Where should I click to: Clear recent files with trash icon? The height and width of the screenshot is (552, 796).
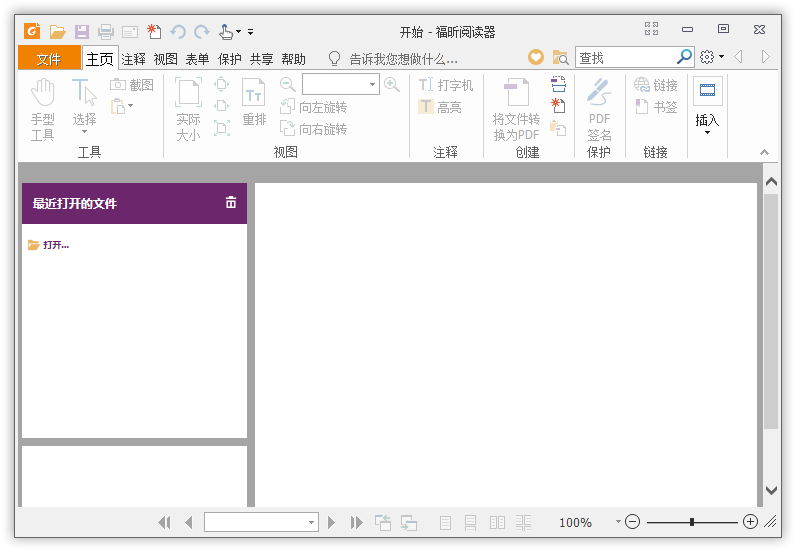231,202
